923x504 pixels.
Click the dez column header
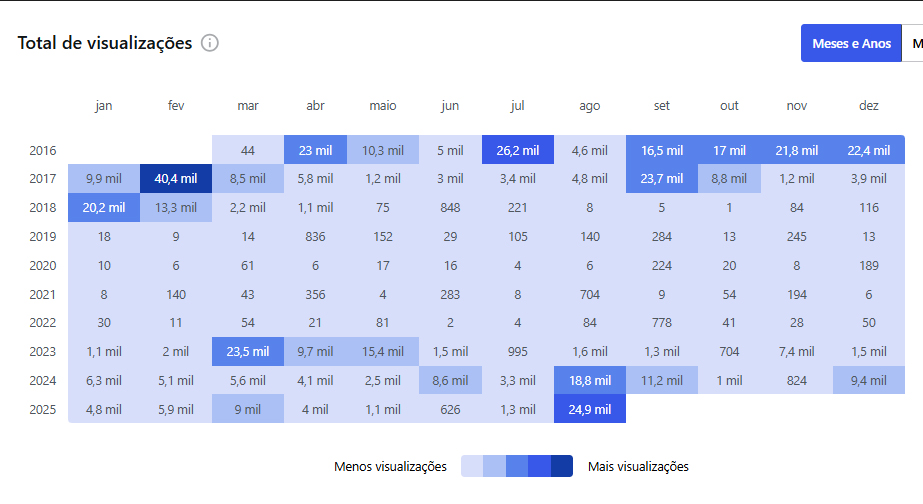point(868,105)
